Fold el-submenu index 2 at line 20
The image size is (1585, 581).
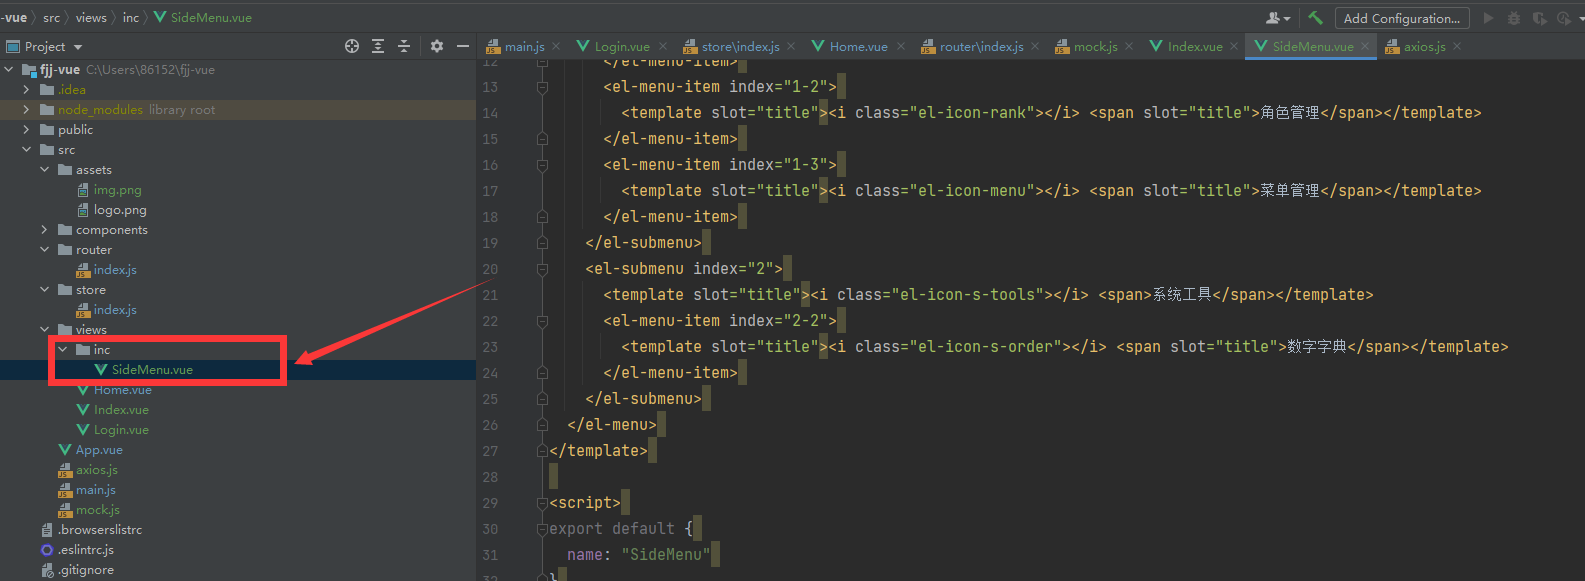tap(542, 269)
